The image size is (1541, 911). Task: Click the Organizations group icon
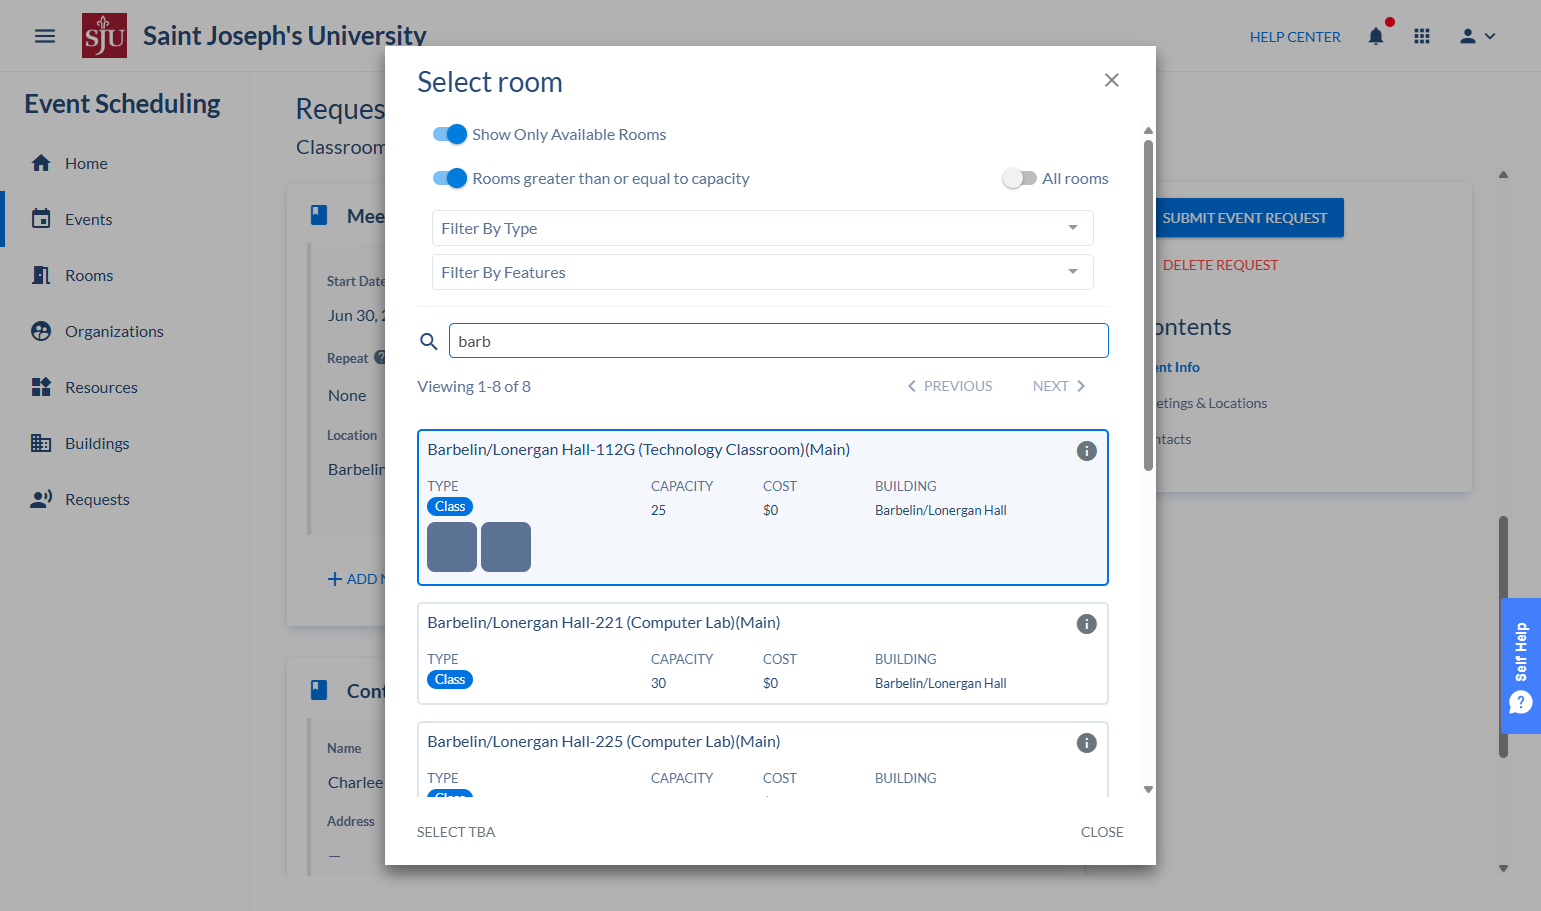pos(41,331)
